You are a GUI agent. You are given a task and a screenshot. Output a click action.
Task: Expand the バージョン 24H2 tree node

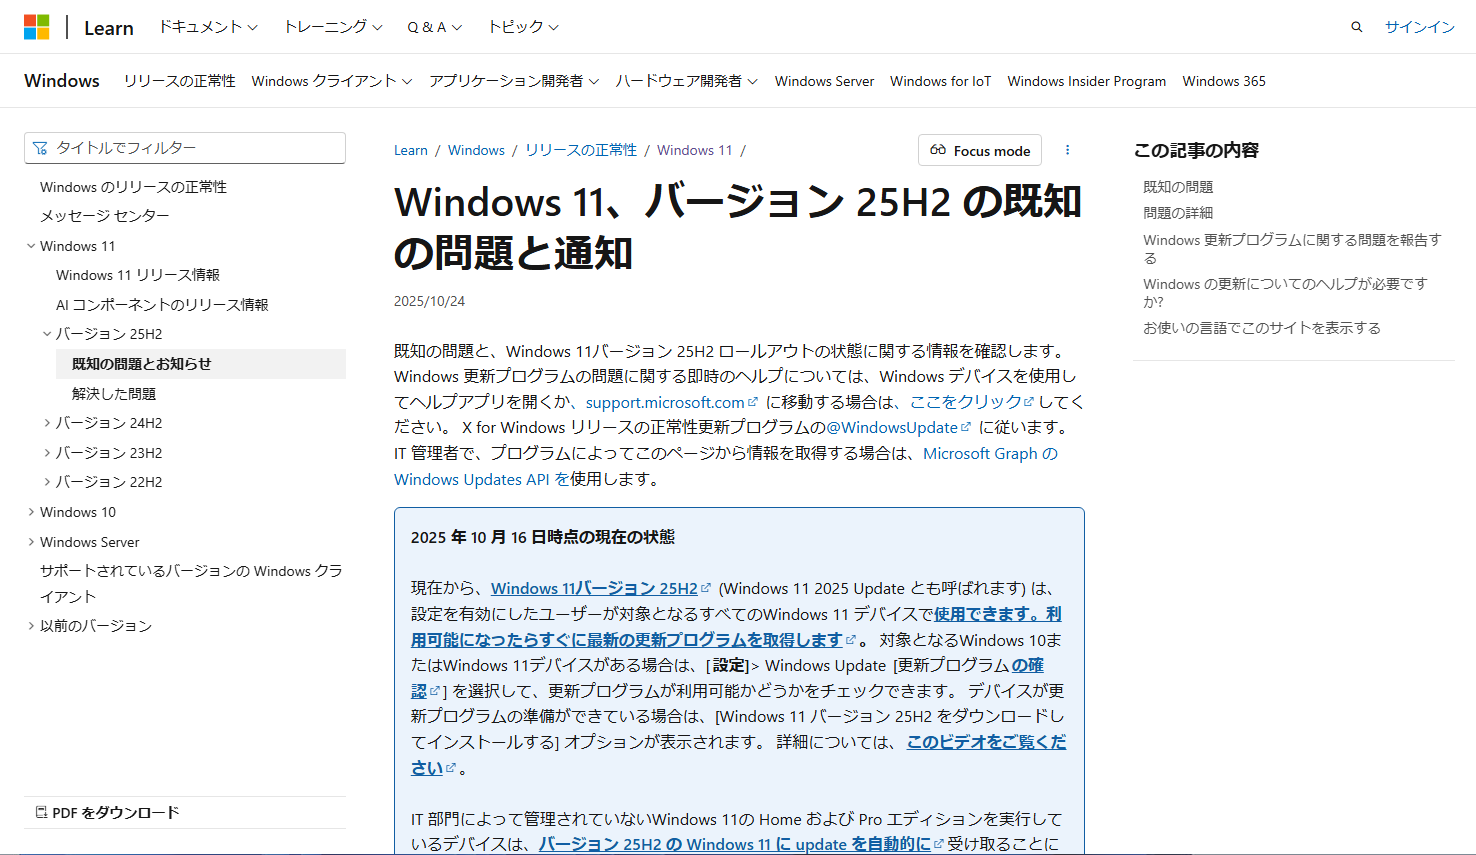(x=47, y=423)
